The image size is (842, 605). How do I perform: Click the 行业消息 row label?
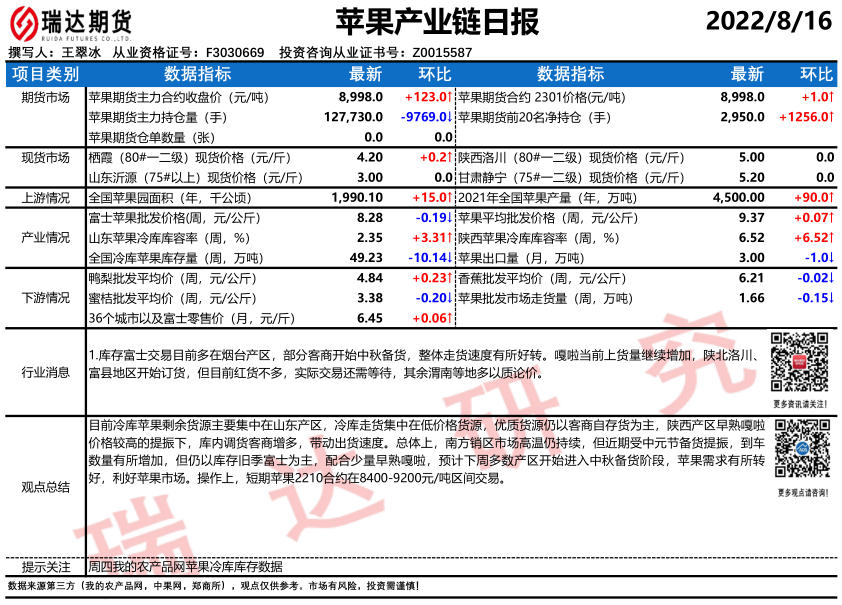(x=45, y=372)
